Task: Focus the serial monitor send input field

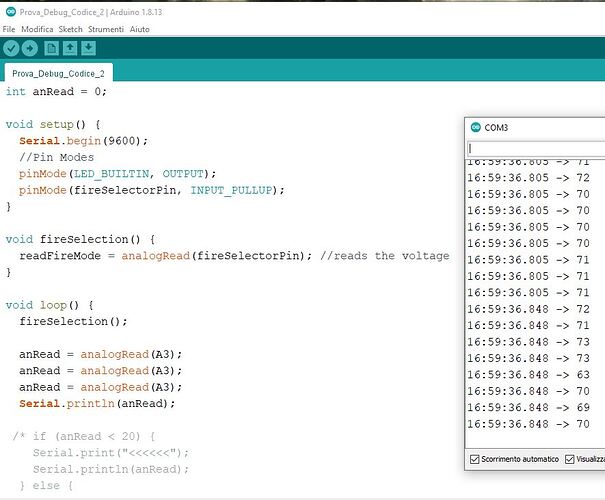Action: [536, 149]
